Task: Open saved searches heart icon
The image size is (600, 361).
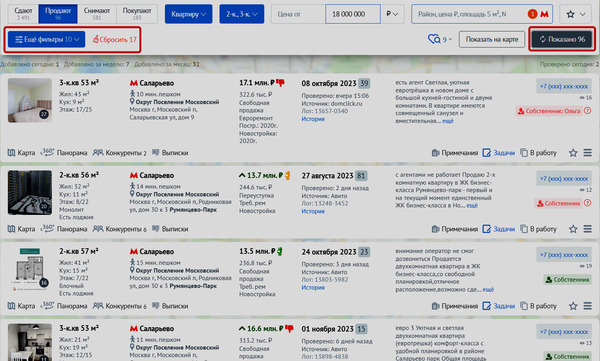Action: [x=434, y=39]
